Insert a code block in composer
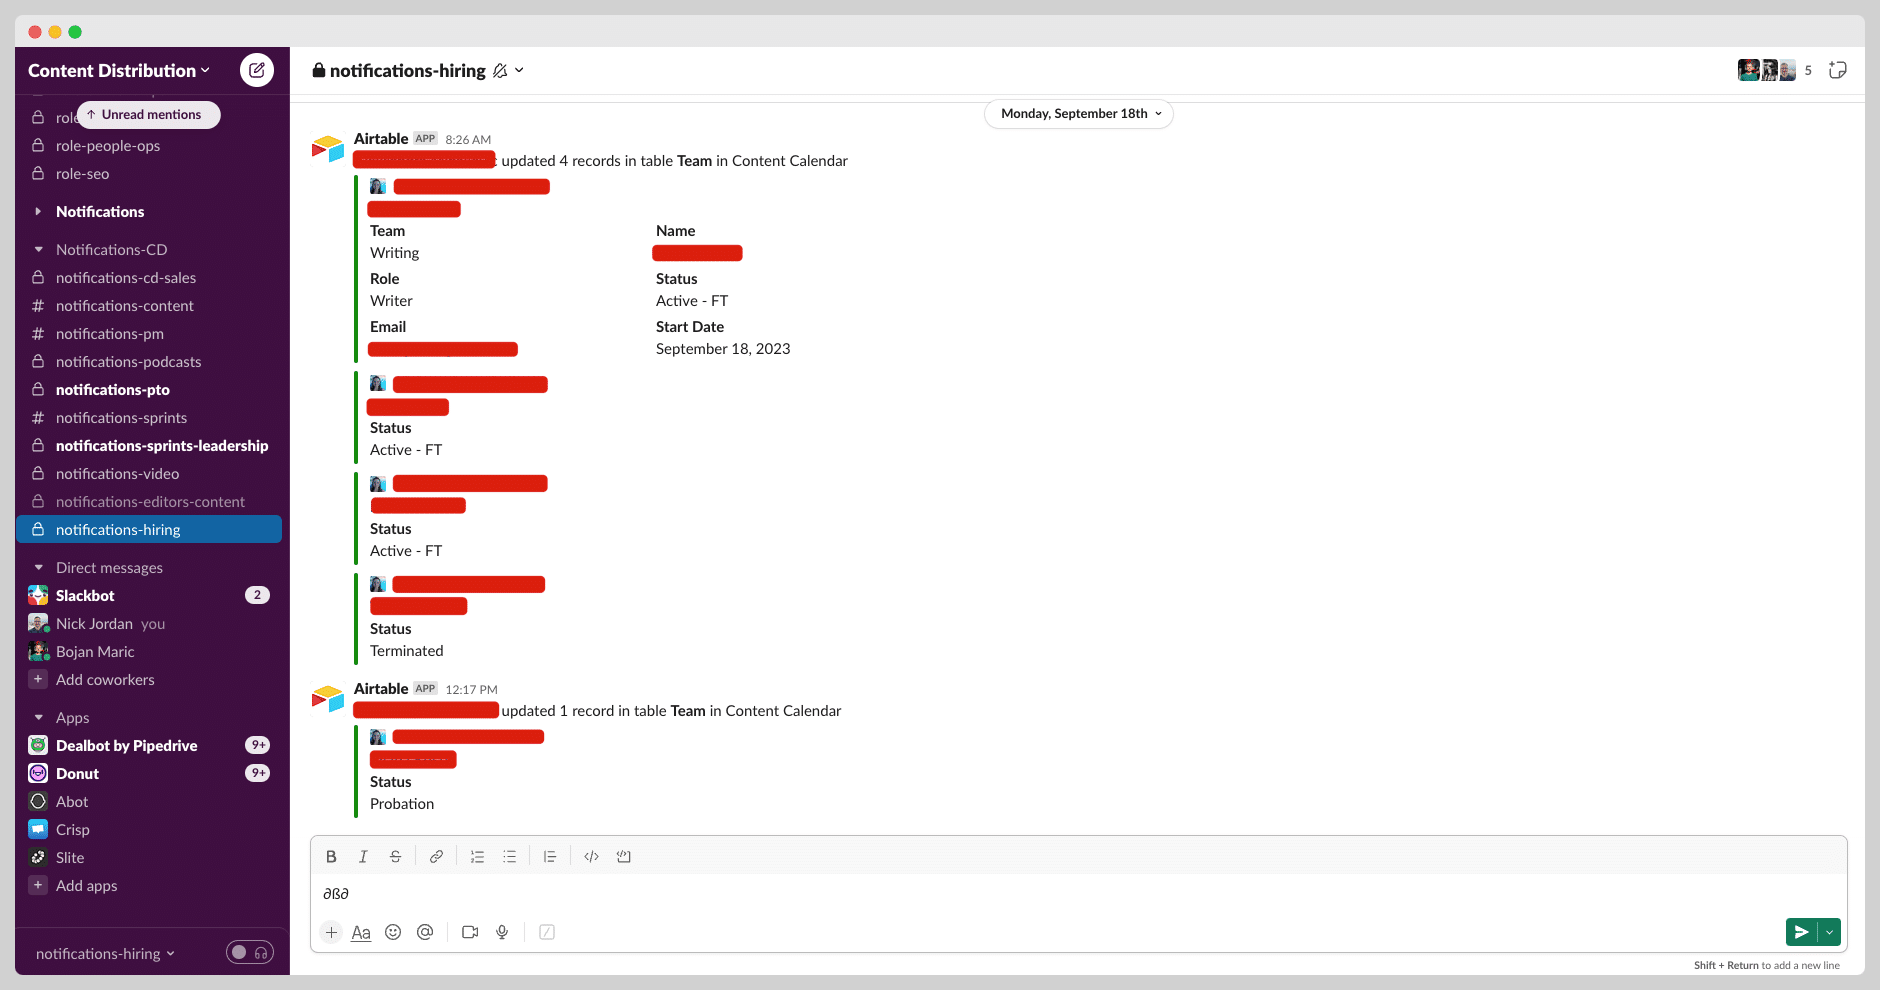Viewport: 1880px width, 990px height. [623, 857]
